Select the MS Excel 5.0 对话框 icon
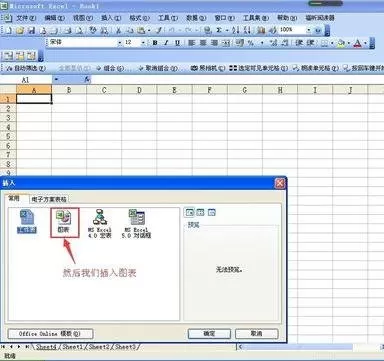The width and height of the screenshot is (384, 361). 136,223
